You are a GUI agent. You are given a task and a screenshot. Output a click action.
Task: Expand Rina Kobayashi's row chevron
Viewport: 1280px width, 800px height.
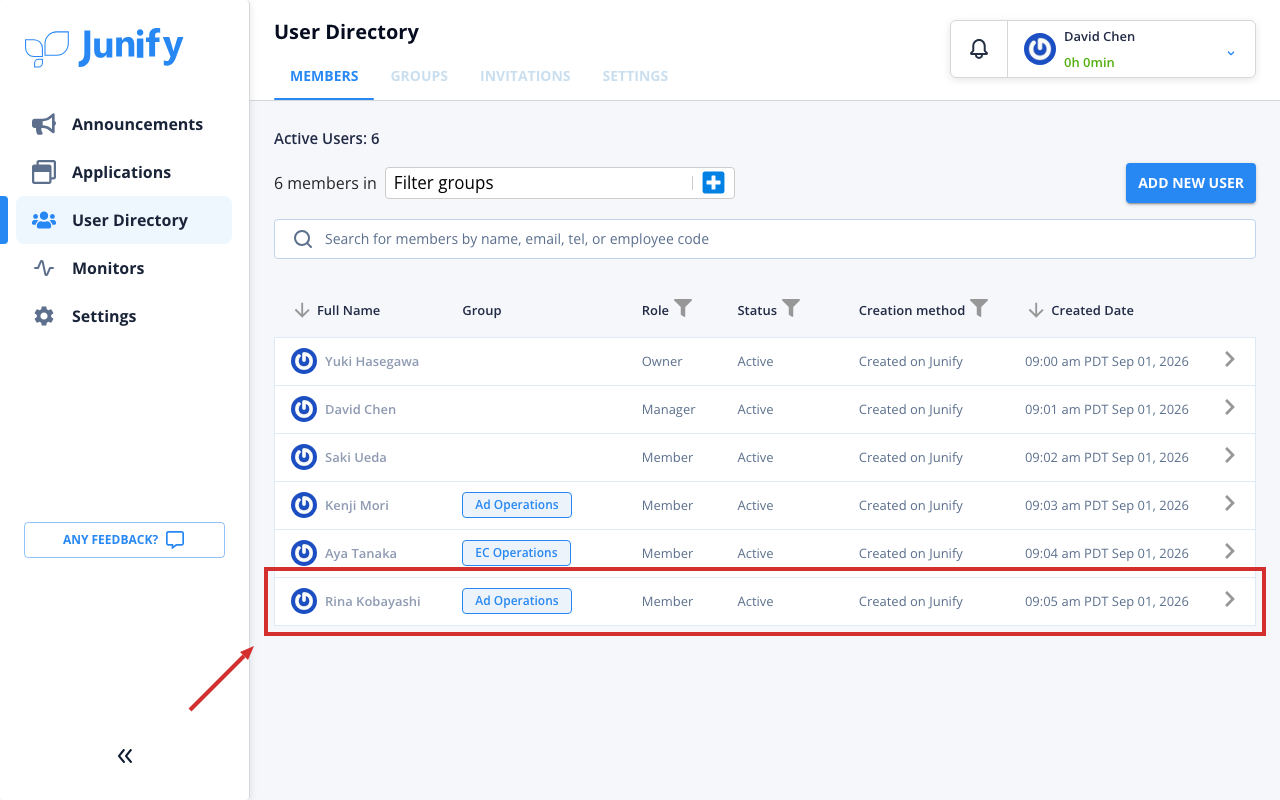[x=1230, y=600]
